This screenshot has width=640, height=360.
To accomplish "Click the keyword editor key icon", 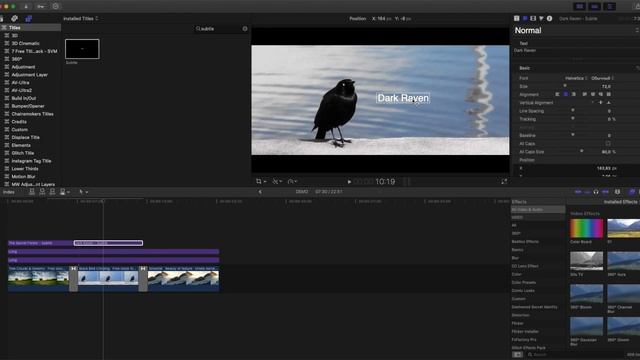I will 40,7.
